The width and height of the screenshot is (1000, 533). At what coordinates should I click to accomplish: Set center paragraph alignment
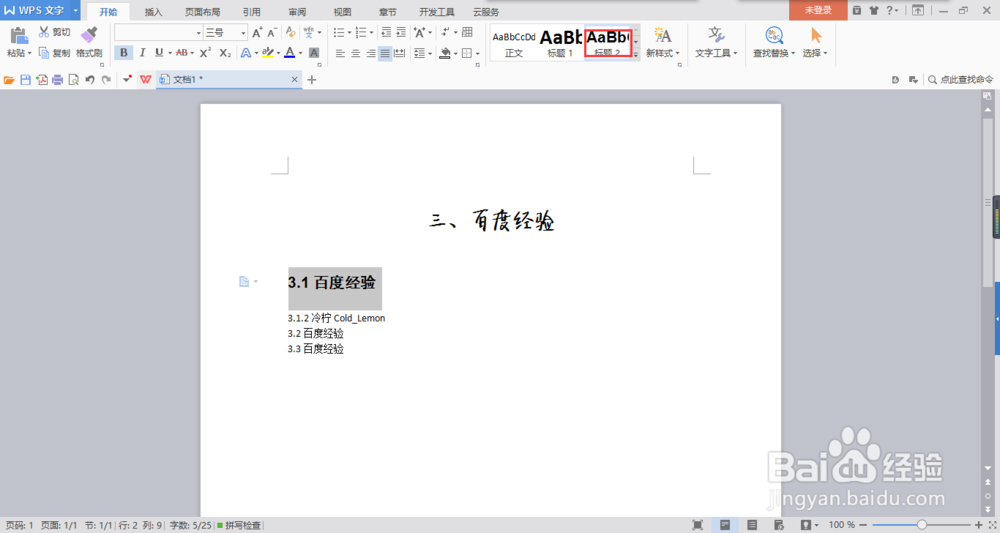355,54
